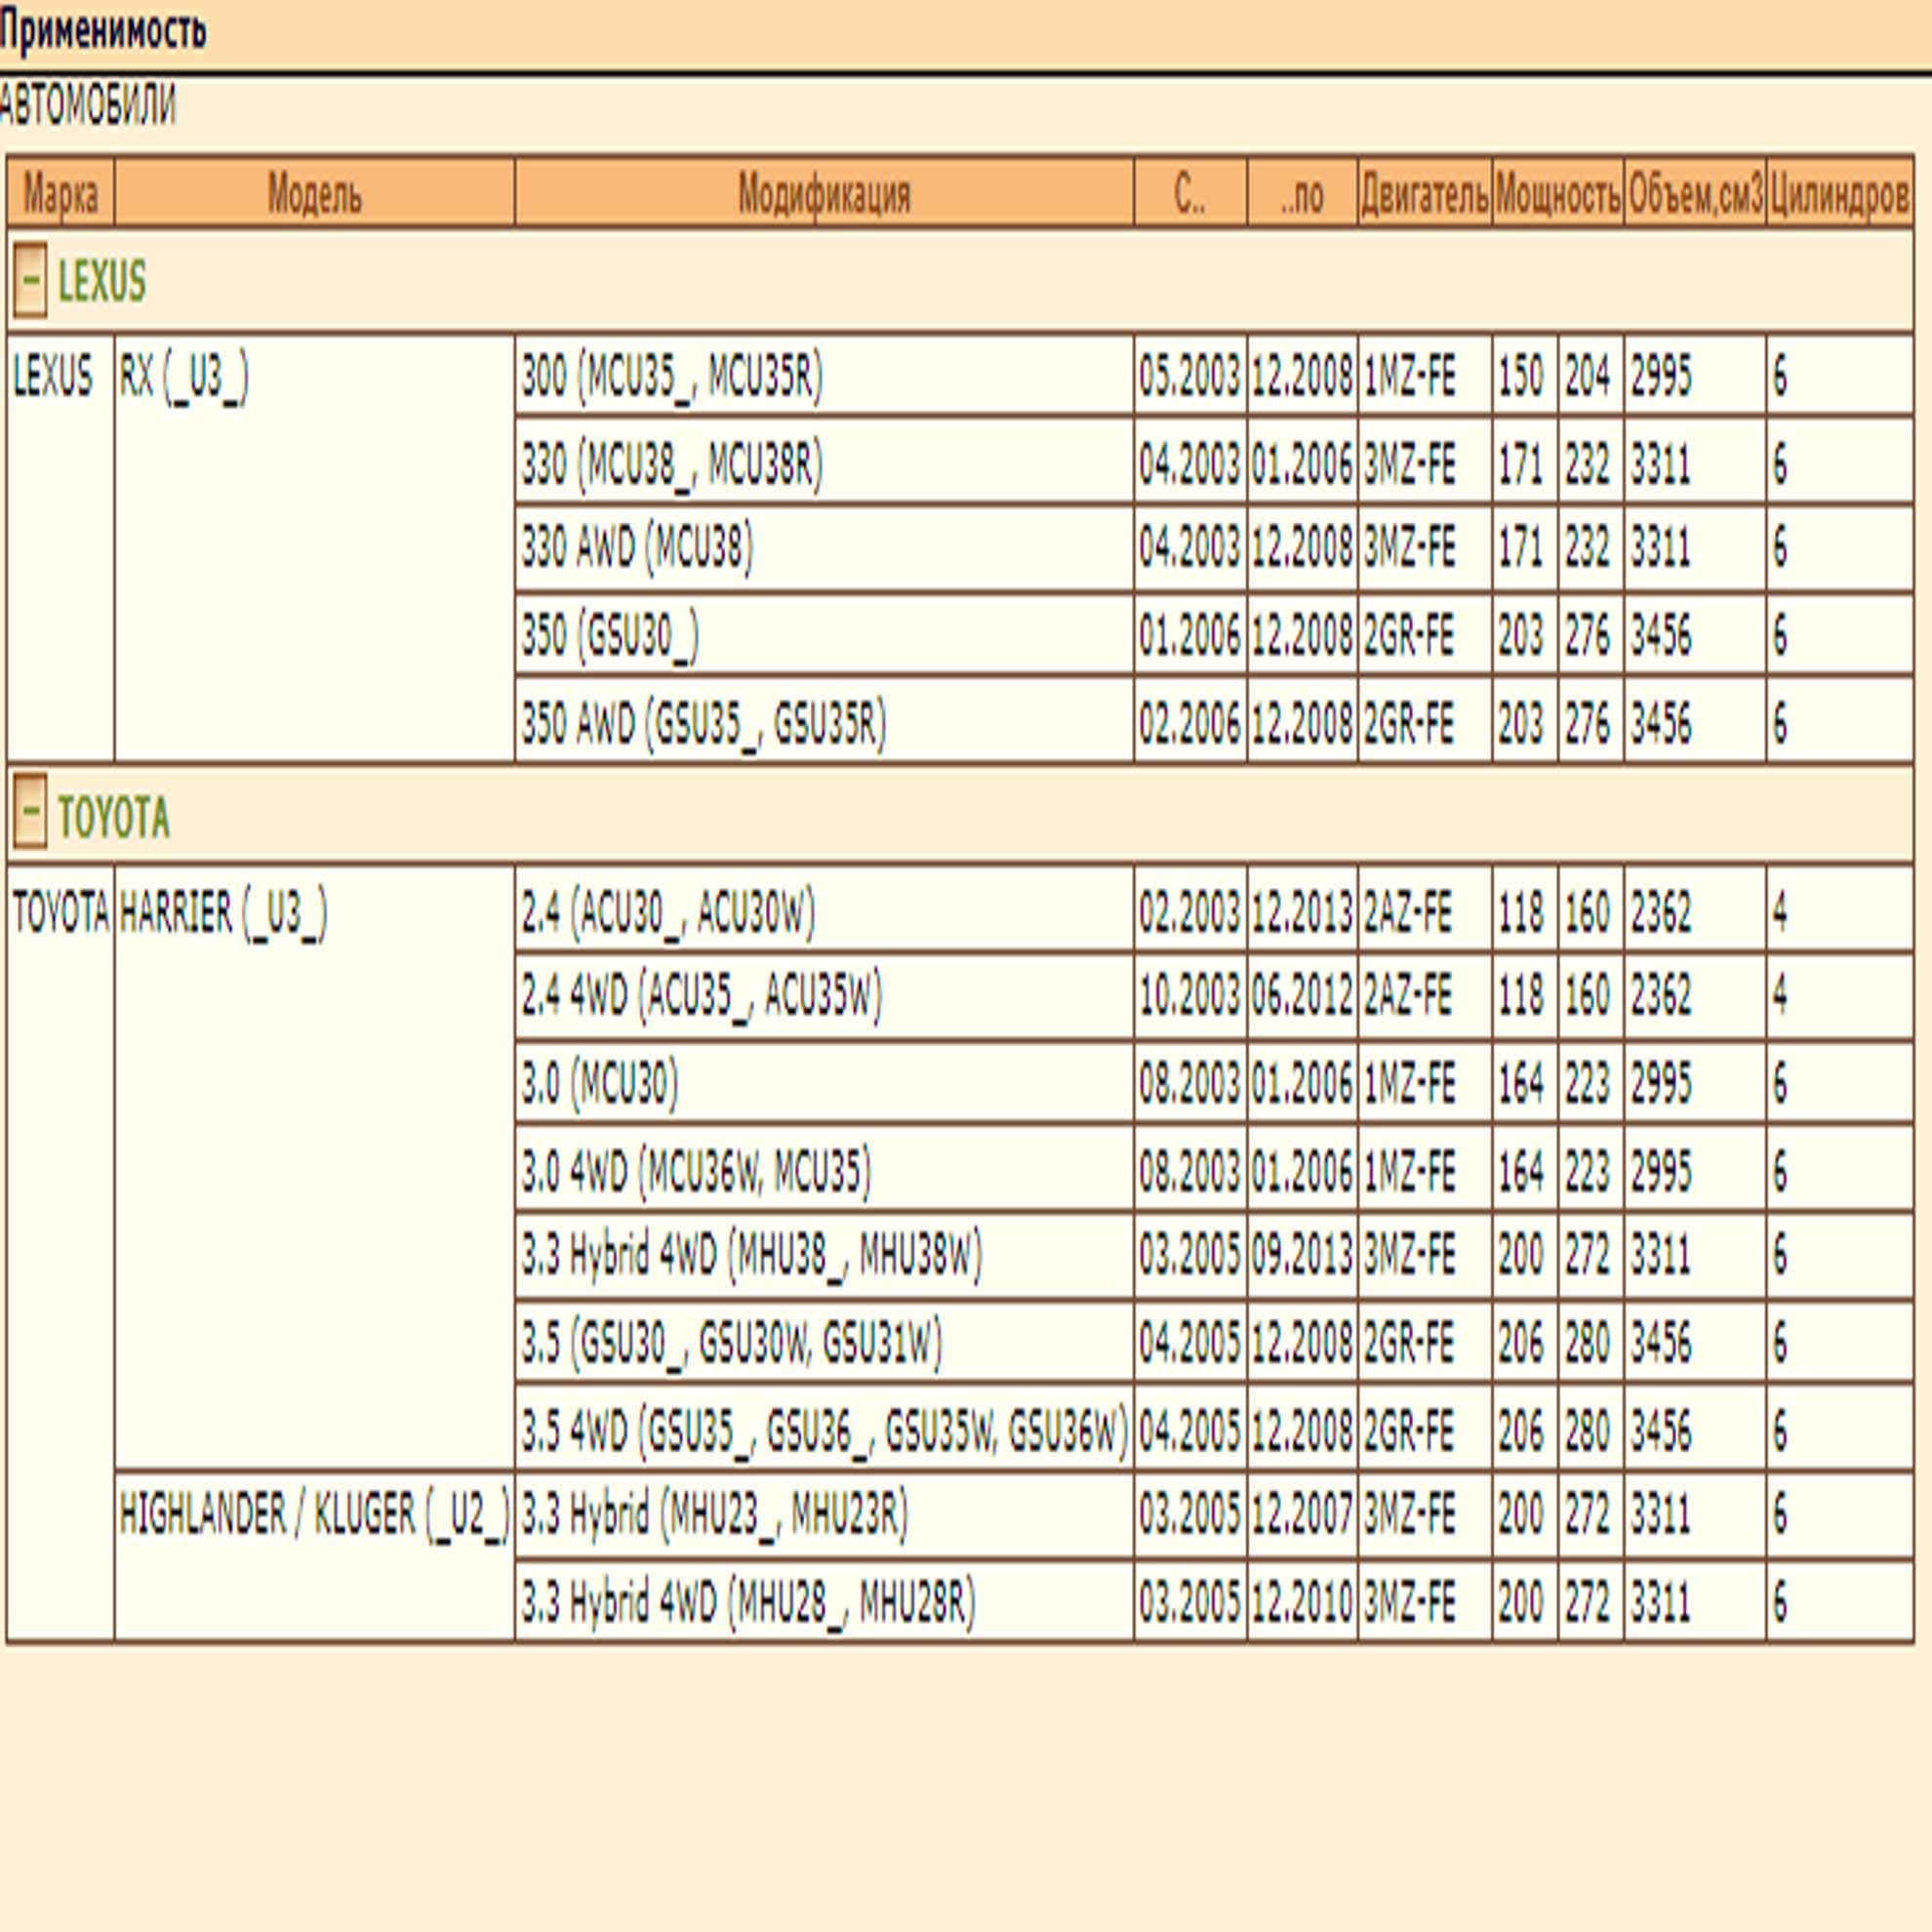
Task: Click the Двигатель column header
Action: tap(1424, 192)
